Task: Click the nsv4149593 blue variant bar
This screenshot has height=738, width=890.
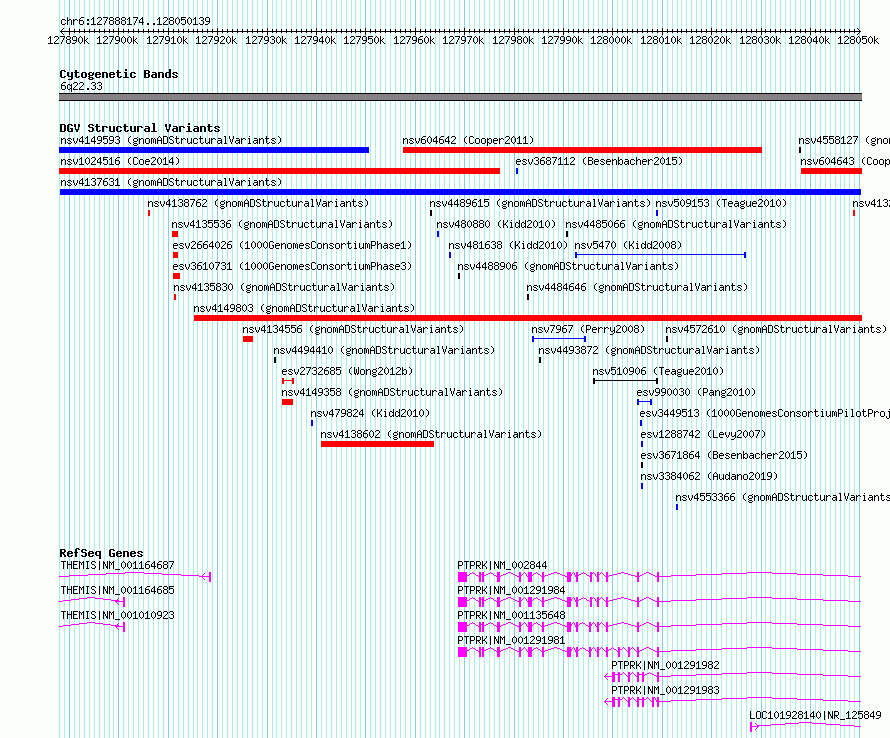Action: coord(214,150)
